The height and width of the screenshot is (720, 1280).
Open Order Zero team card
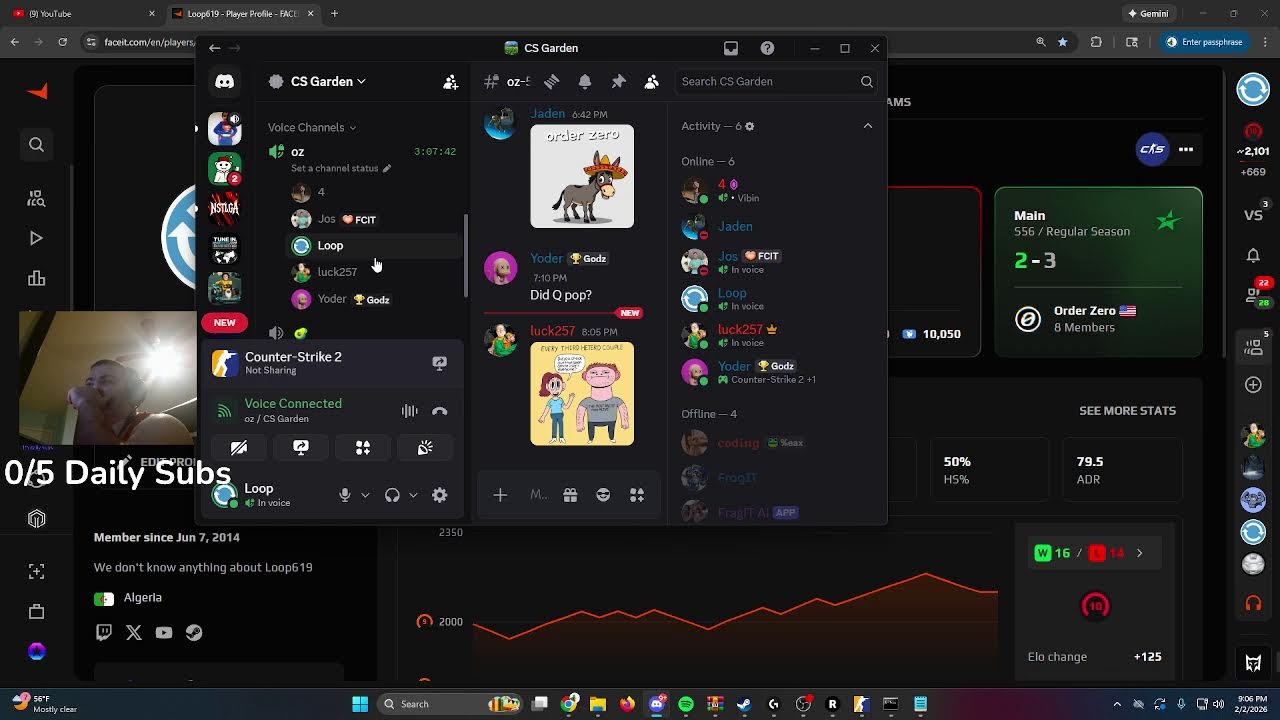(x=1098, y=318)
